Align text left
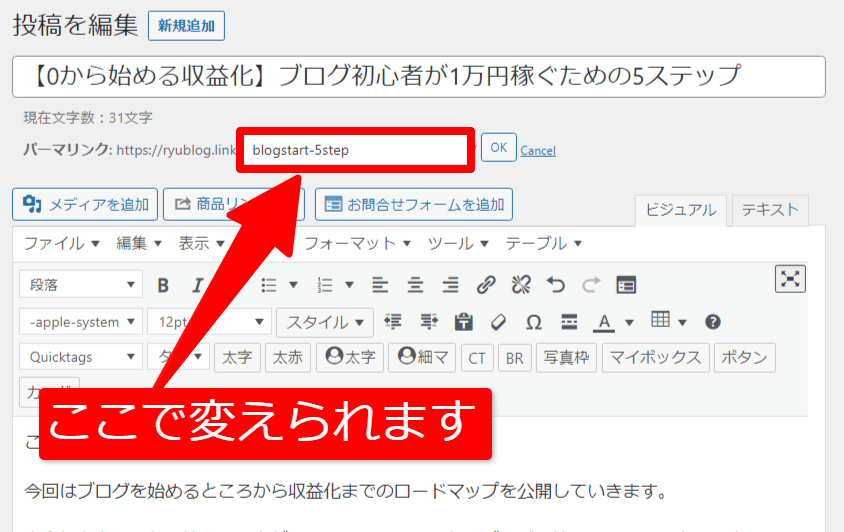Image resolution: width=844 pixels, height=532 pixels. click(x=380, y=285)
